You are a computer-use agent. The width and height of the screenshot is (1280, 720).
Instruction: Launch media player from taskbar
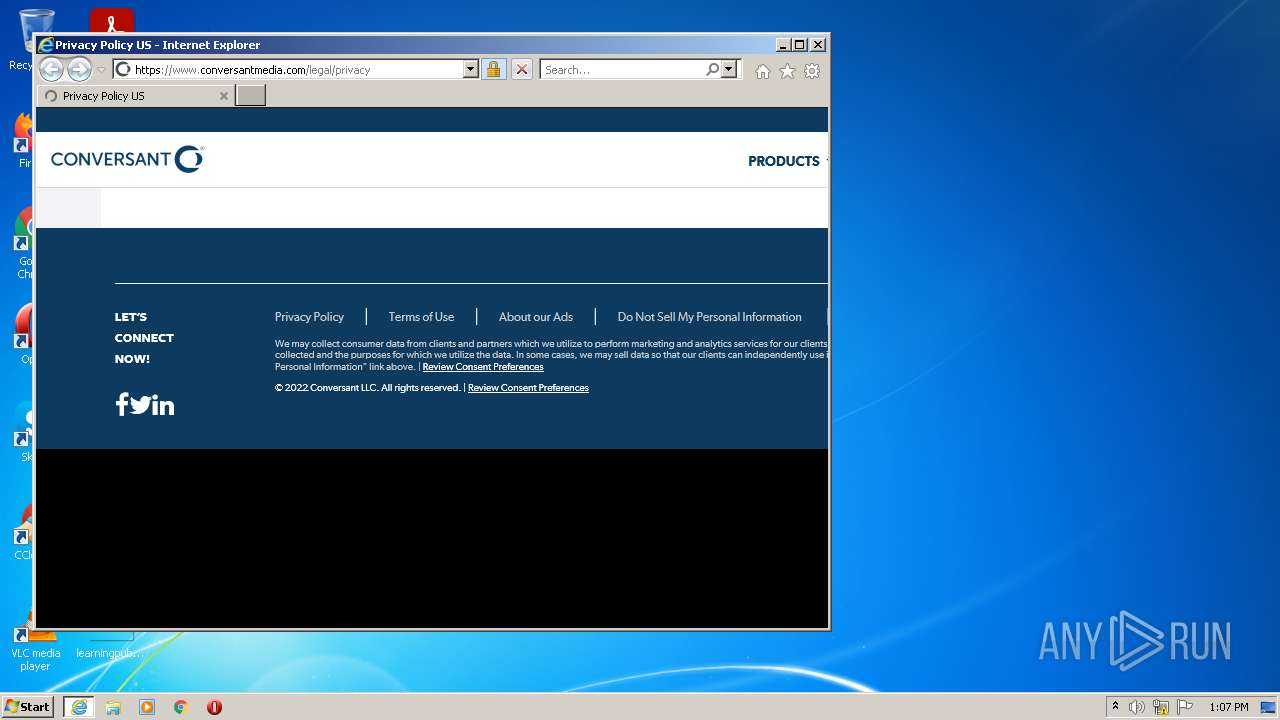147,707
